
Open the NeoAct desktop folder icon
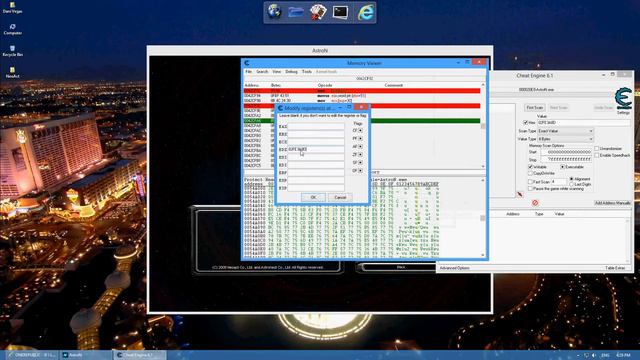pyautogui.click(x=13, y=72)
